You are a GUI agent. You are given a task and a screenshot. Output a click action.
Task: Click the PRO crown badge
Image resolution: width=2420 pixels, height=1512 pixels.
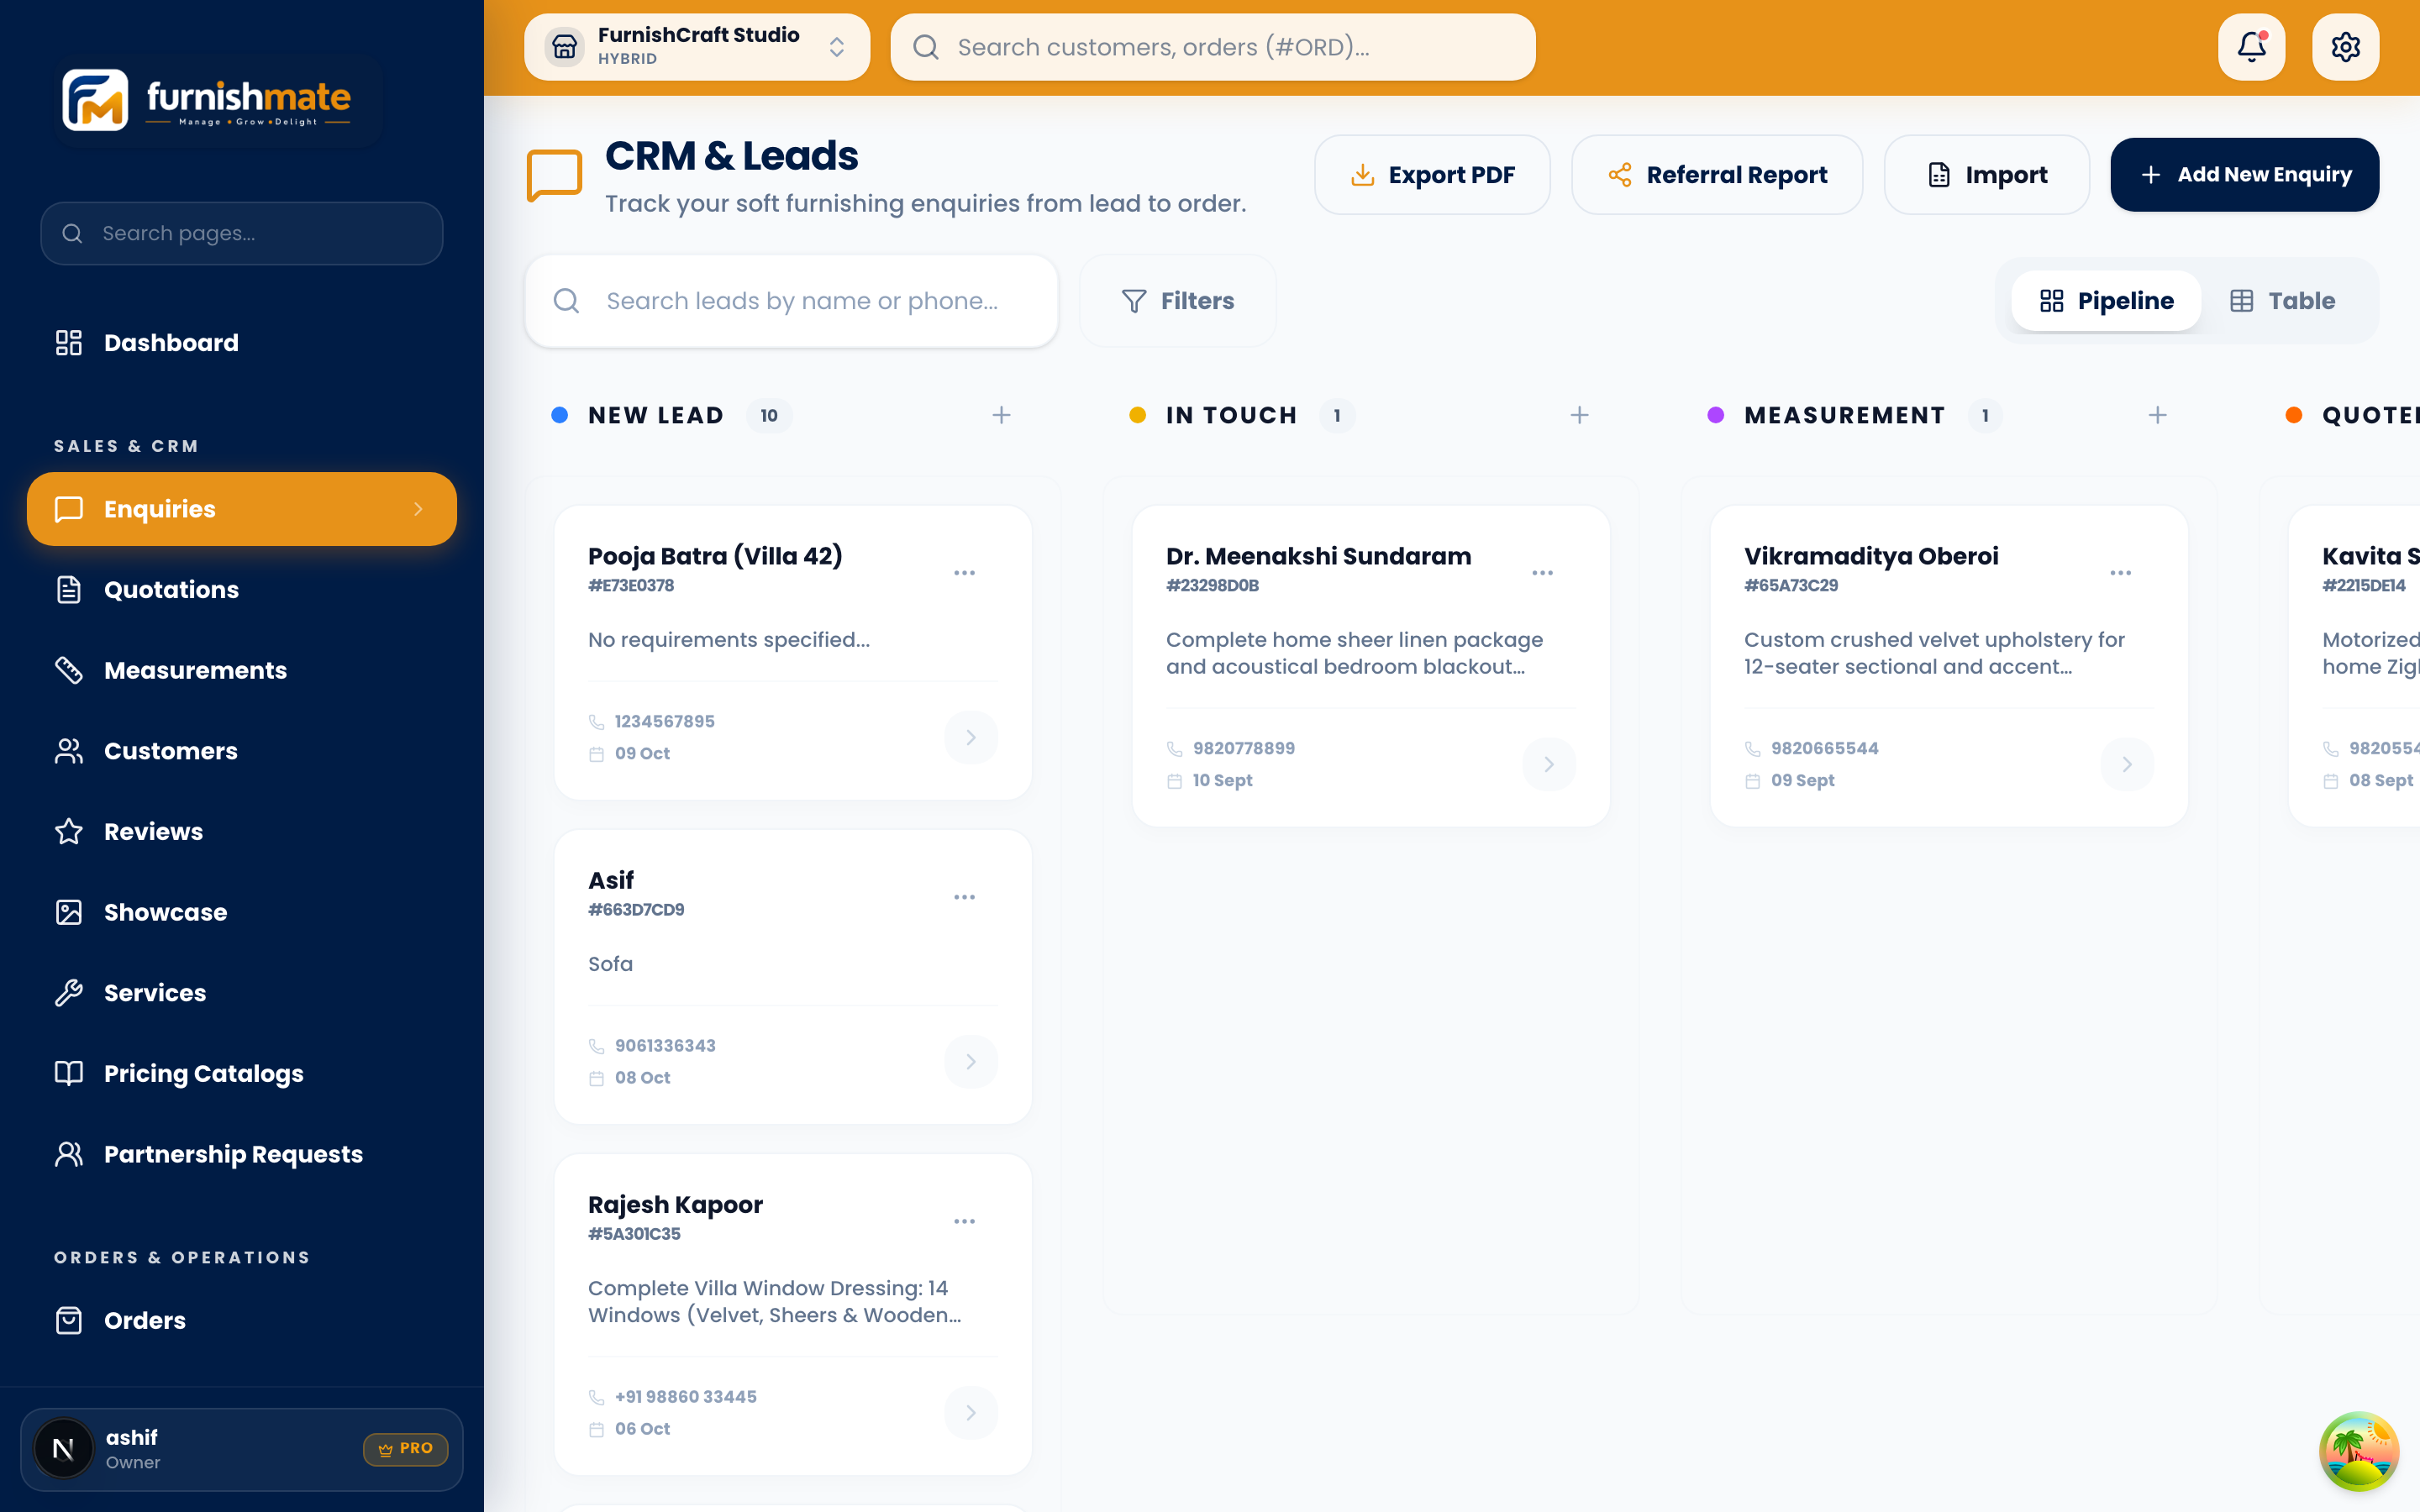406,1449
